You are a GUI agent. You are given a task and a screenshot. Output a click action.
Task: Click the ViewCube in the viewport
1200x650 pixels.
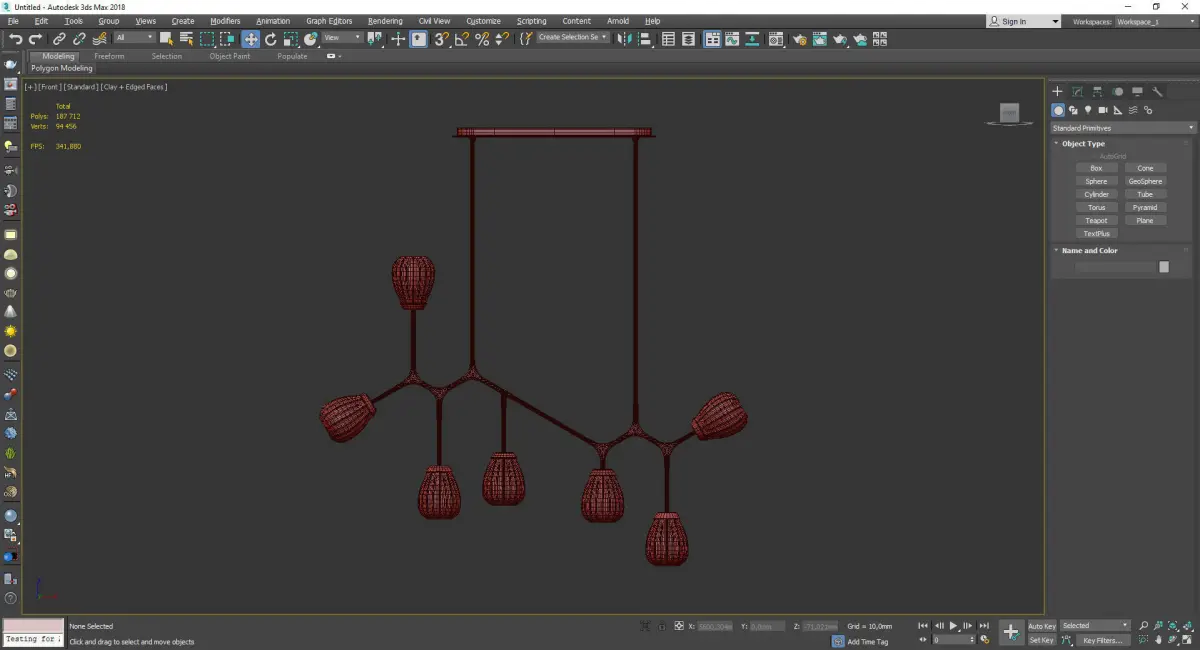point(1009,114)
